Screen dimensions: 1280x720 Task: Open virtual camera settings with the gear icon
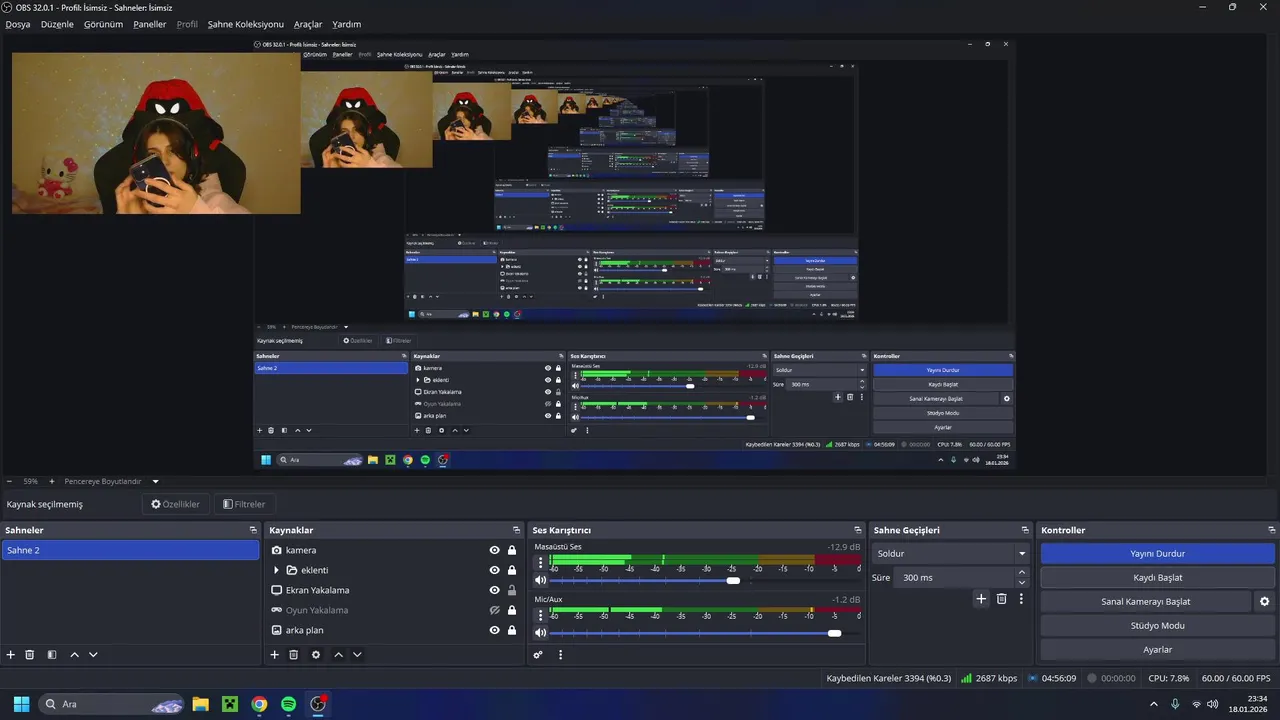(x=1264, y=602)
